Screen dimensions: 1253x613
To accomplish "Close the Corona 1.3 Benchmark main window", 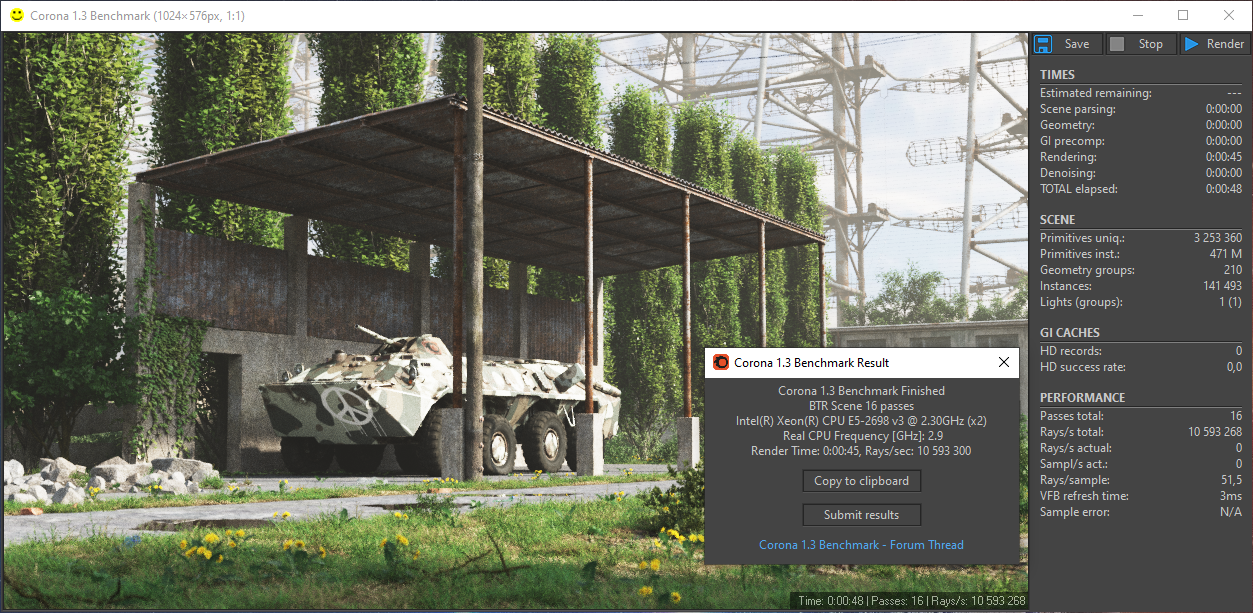I will [x=1229, y=15].
